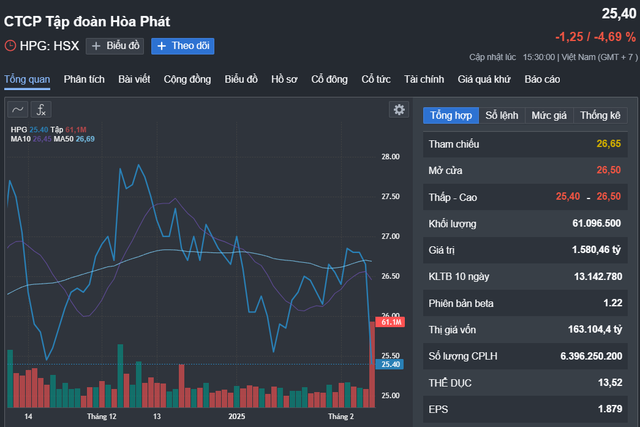Click the MA10 indicator legend label
This screenshot has height=427, width=640.
pyautogui.click(x=22, y=138)
